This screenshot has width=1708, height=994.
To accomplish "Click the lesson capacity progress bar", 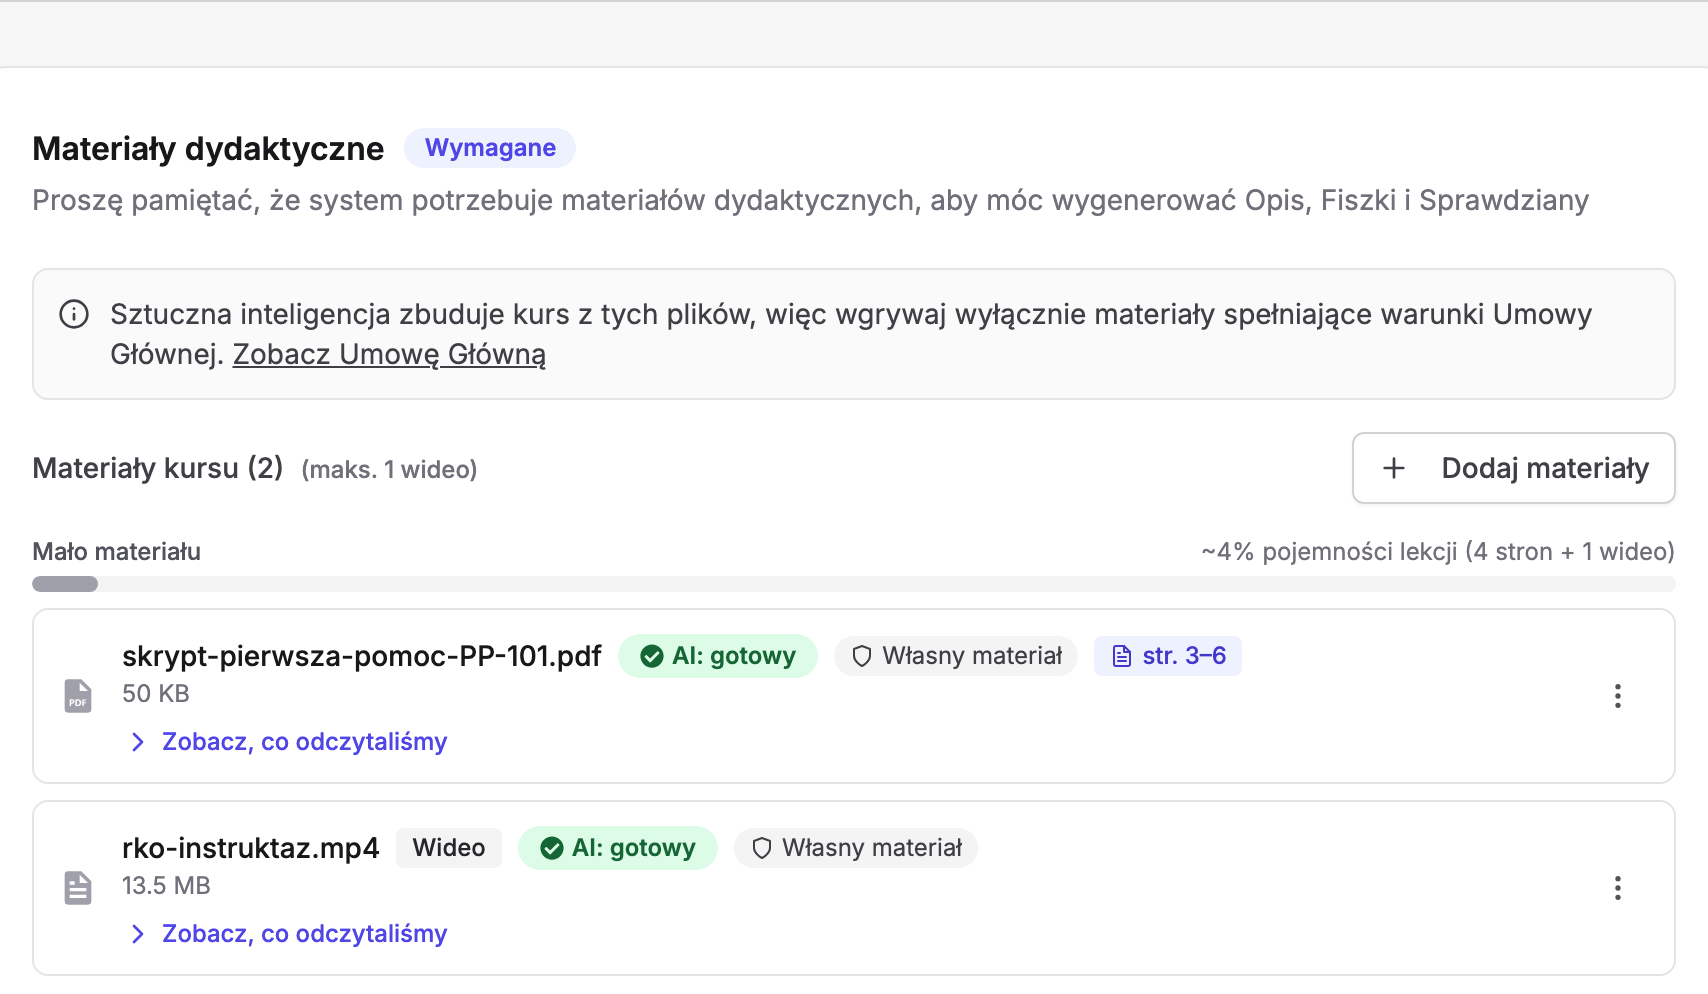I will (853, 584).
